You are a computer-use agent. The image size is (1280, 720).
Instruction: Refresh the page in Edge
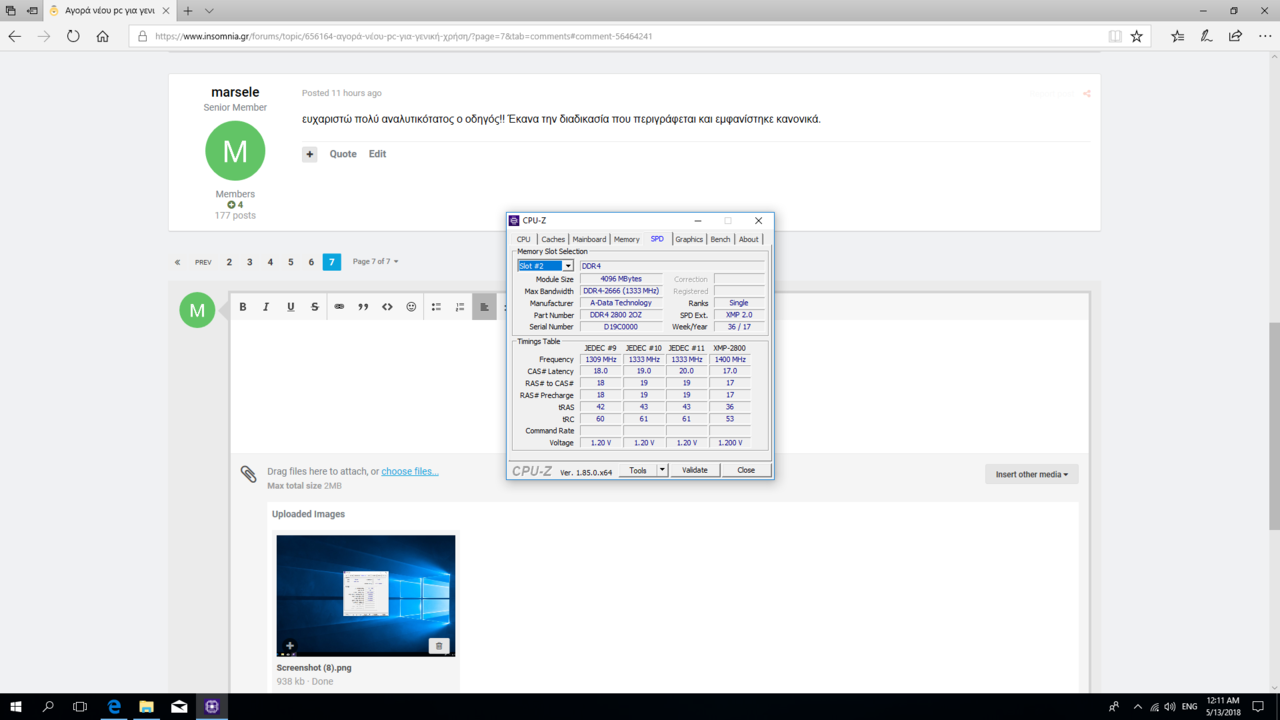pyautogui.click(x=73, y=36)
